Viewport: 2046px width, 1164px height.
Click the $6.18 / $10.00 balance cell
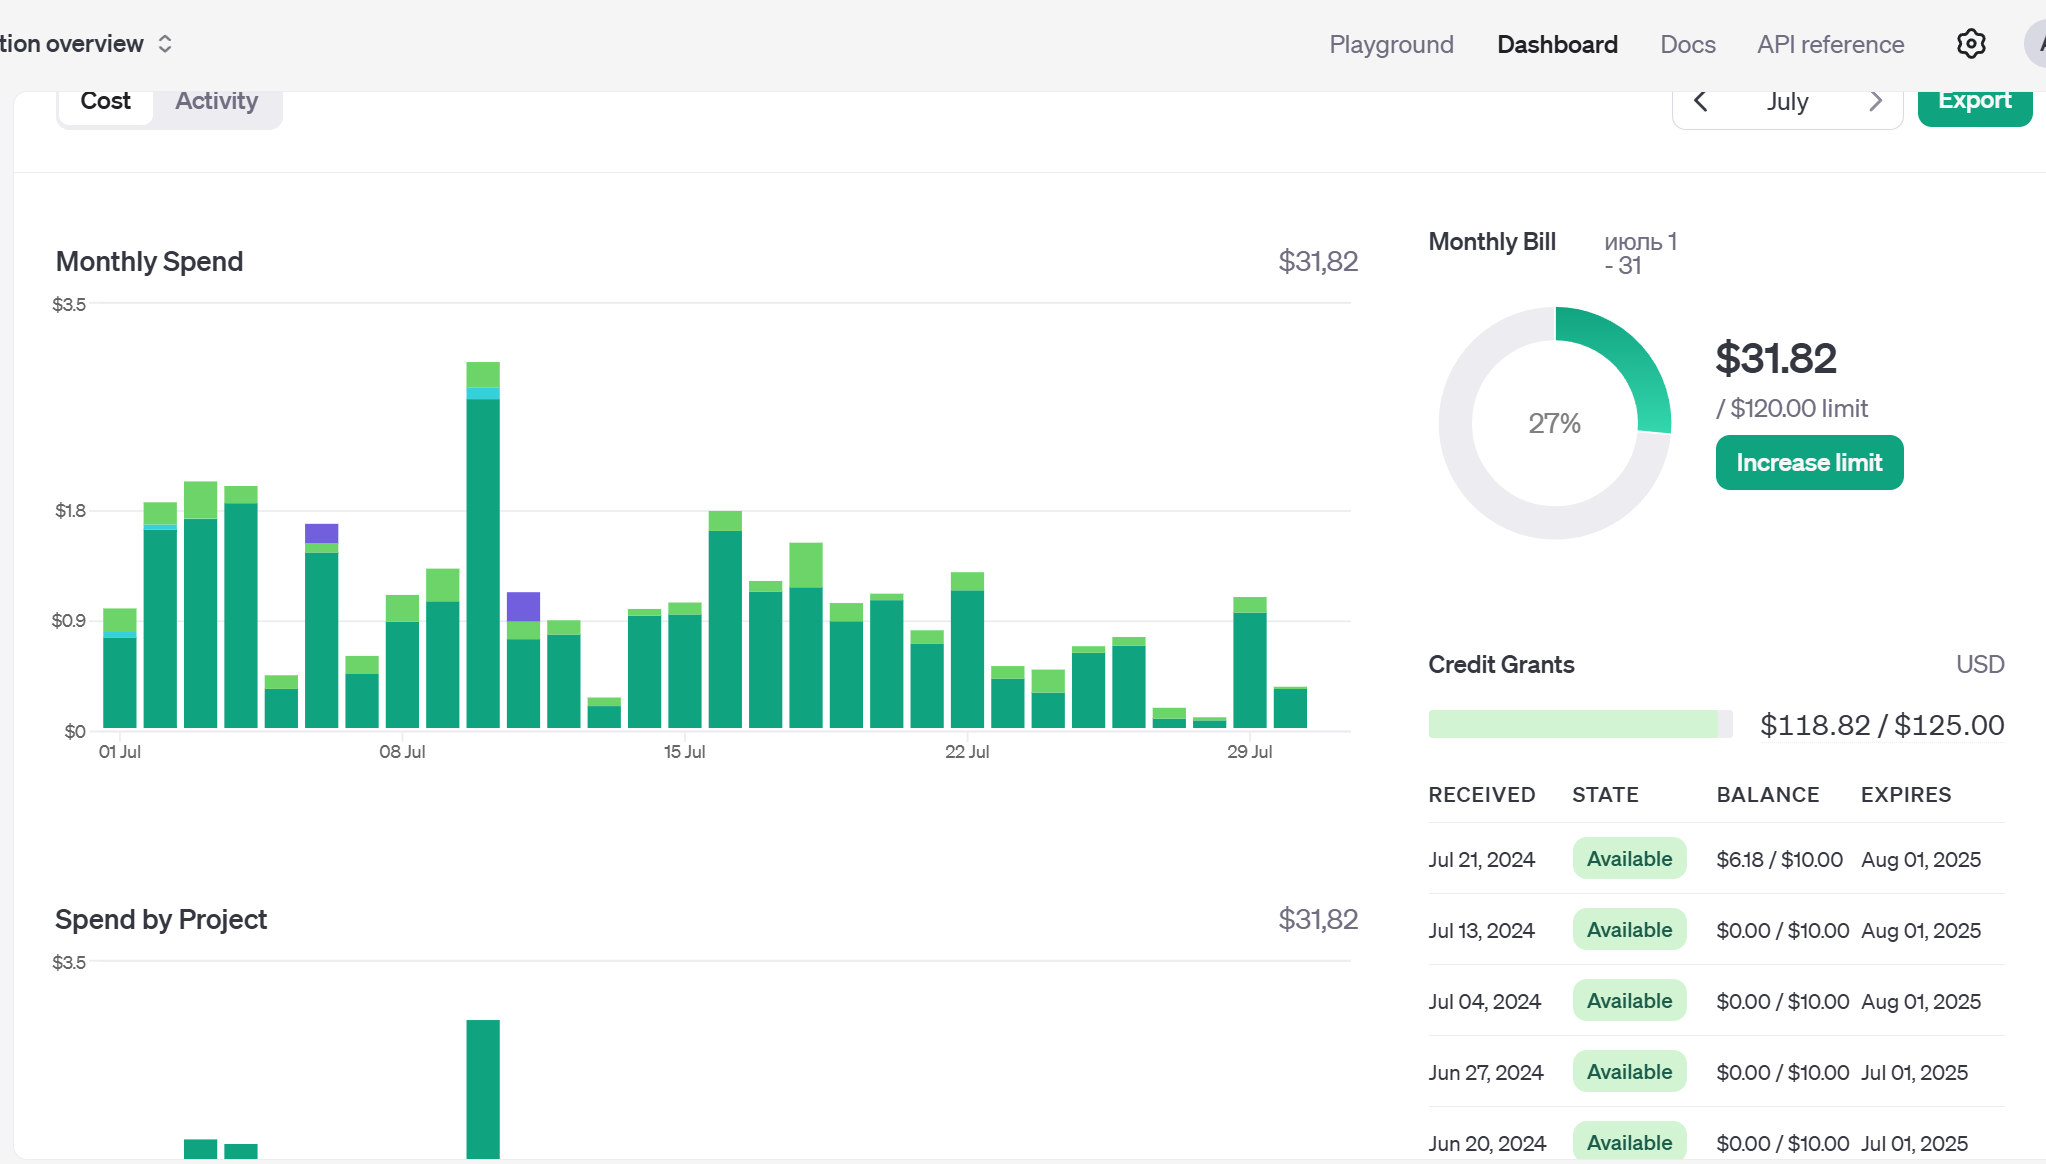1779,860
